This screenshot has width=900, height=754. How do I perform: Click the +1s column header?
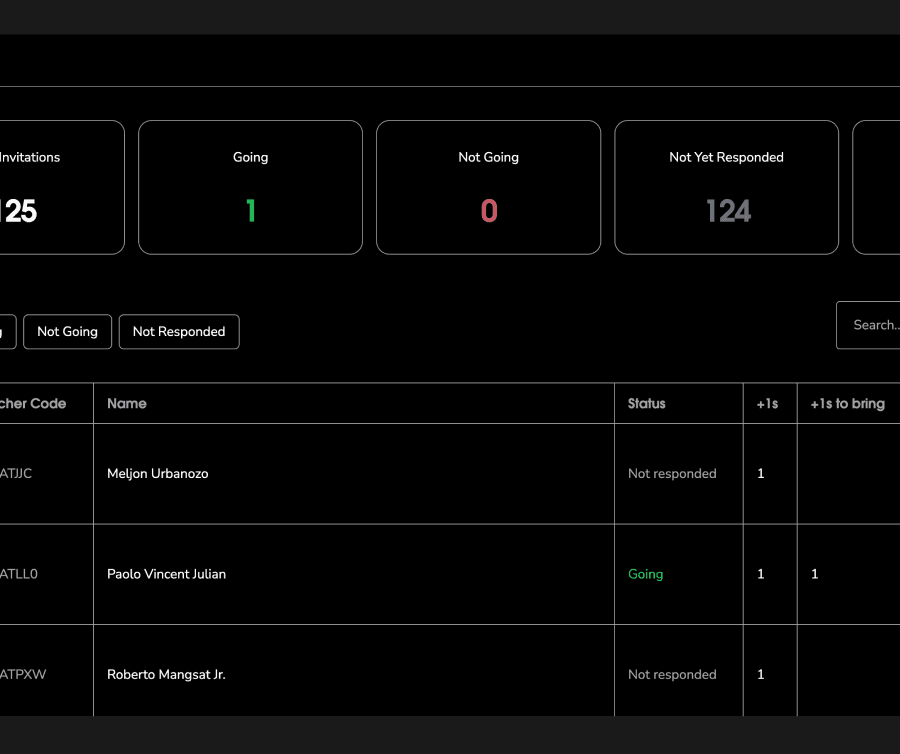767,404
